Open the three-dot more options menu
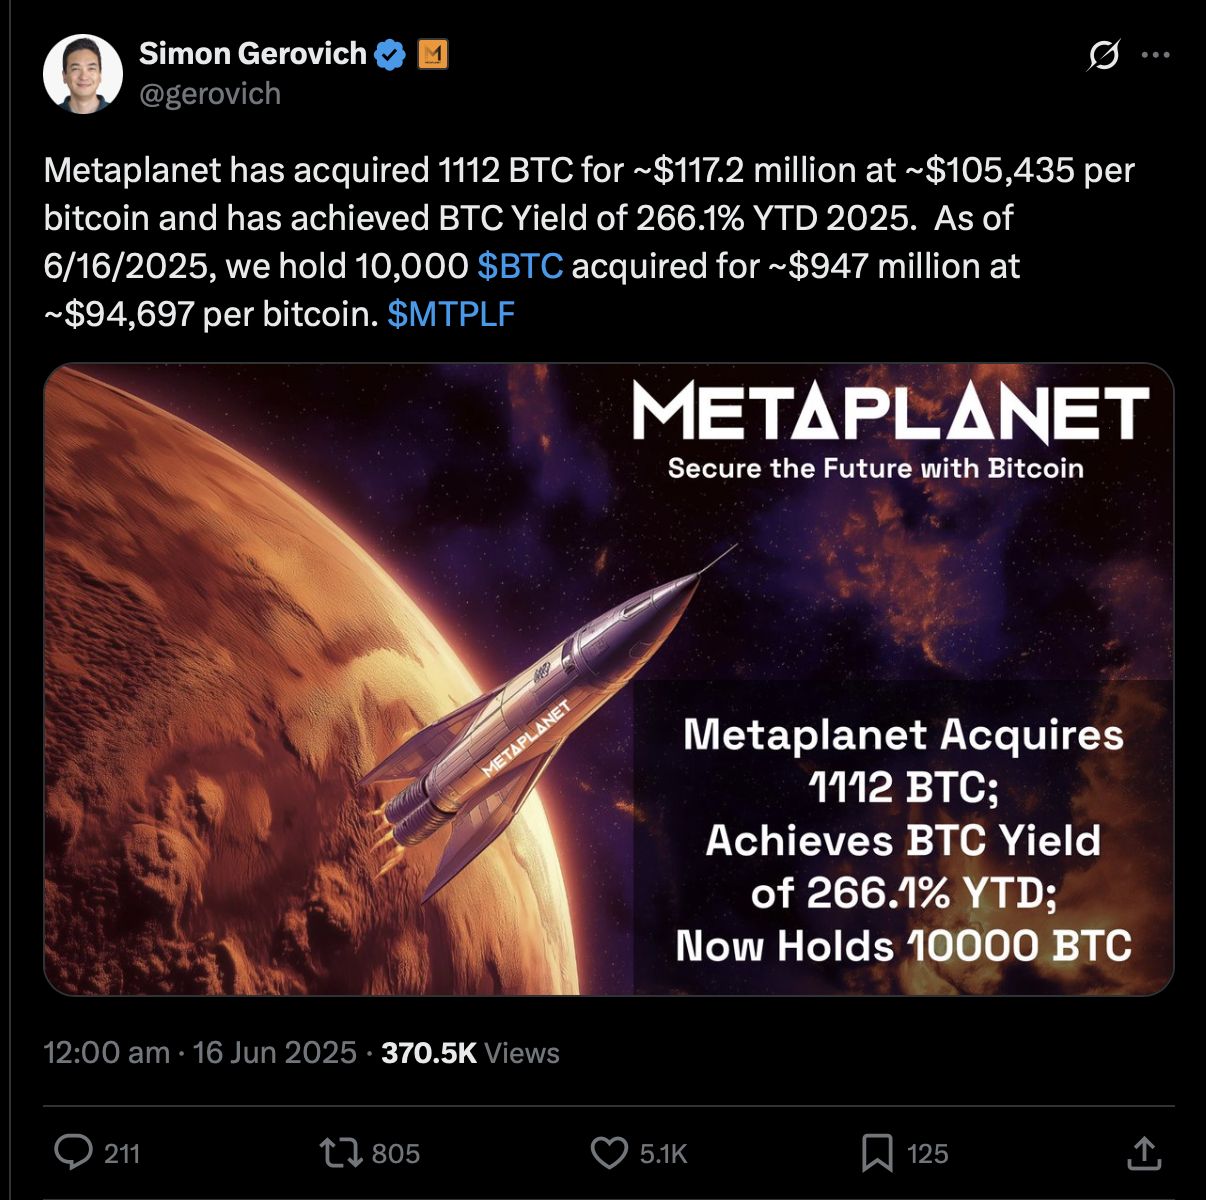Image resolution: width=1206 pixels, height=1200 pixels. pos(1155,55)
